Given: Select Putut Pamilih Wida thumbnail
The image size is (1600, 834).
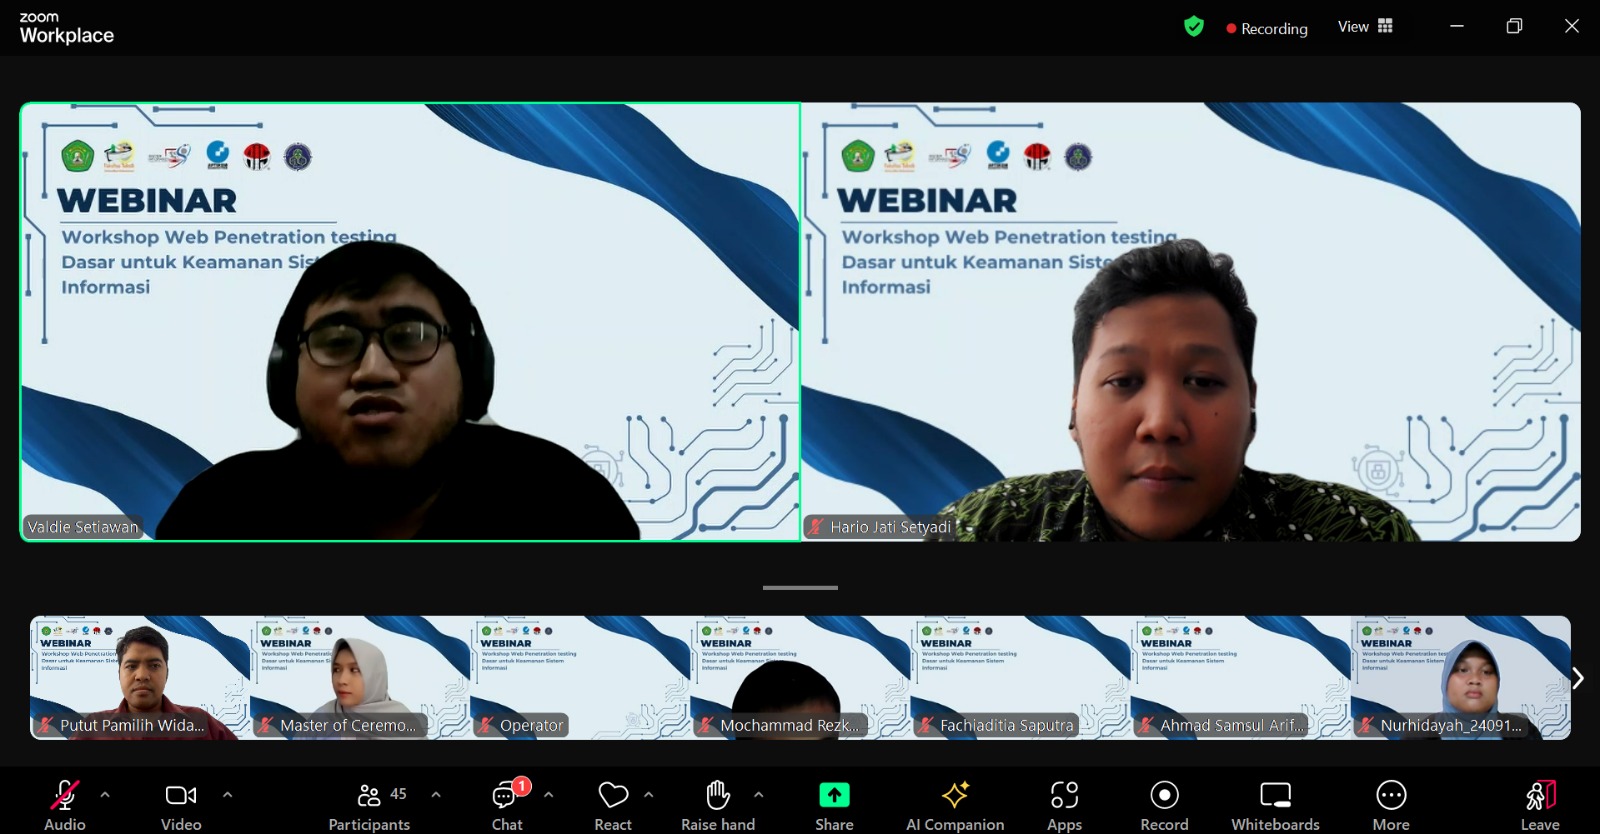Looking at the screenshot, I should coord(140,678).
